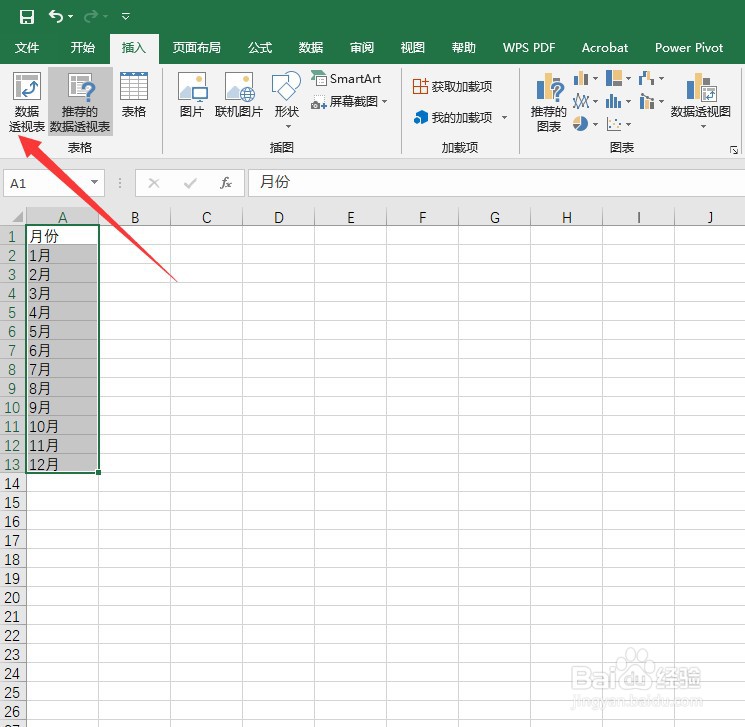The image size is (745, 727).
Task: Expand the 我的加载项 dropdown arrow
Action: click(505, 117)
